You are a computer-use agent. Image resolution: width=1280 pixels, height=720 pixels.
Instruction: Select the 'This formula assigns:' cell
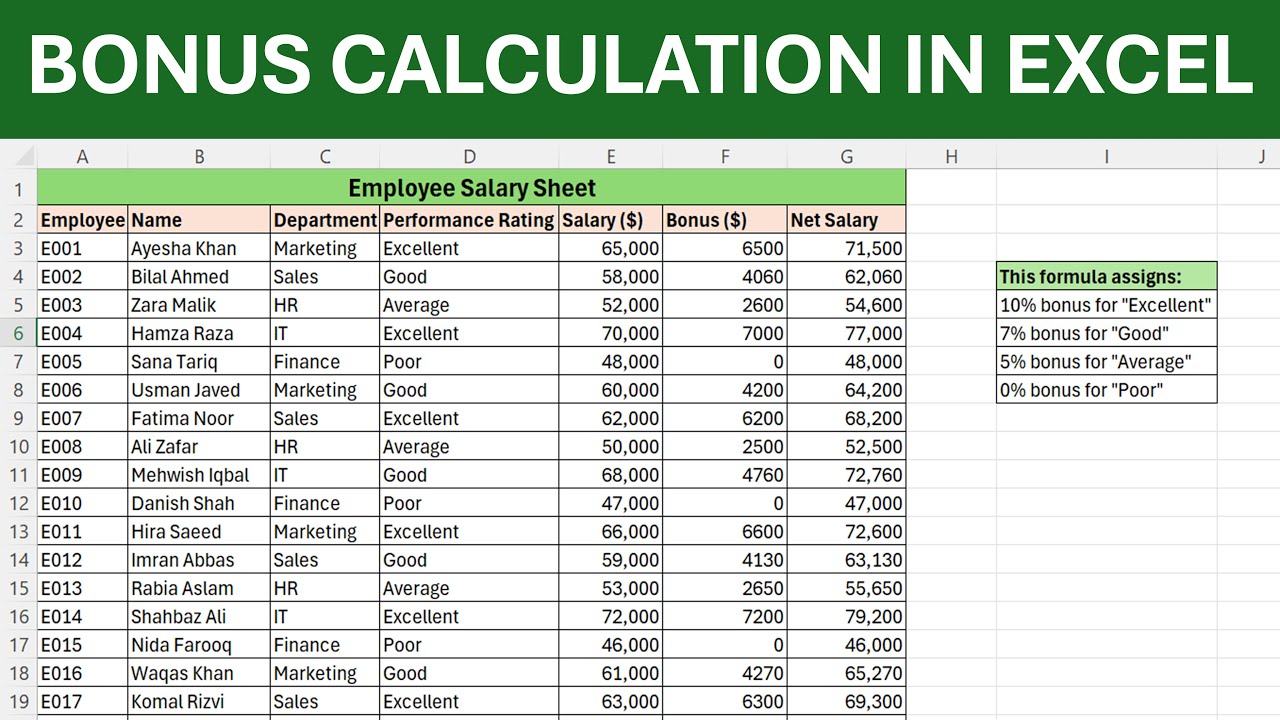click(1107, 276)
